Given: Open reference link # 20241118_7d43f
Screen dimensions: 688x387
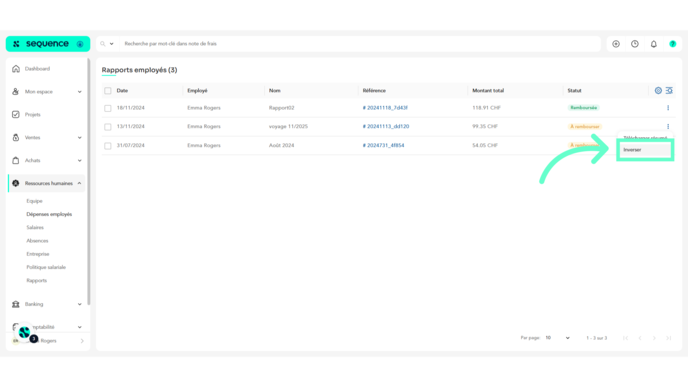Looking at the screenshot, I should pyautogui.click(x=385, y=108).
